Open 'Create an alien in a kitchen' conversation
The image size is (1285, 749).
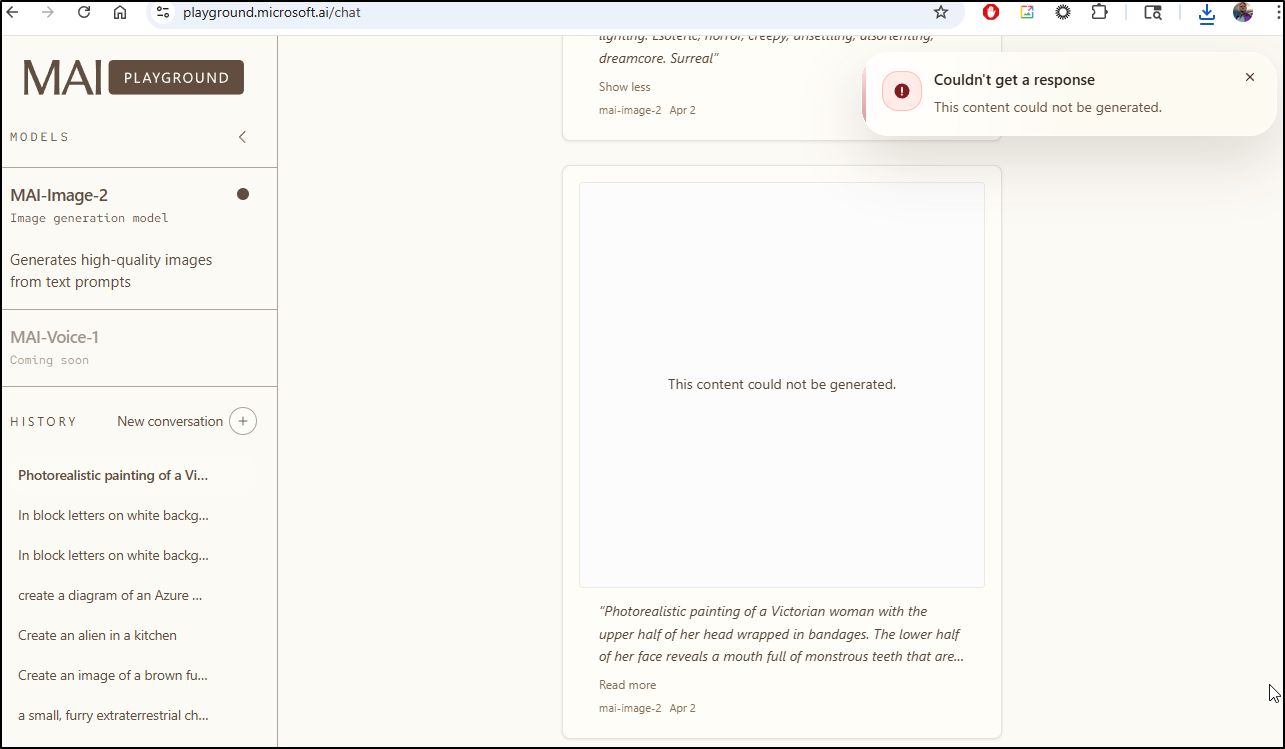[97, 635]
